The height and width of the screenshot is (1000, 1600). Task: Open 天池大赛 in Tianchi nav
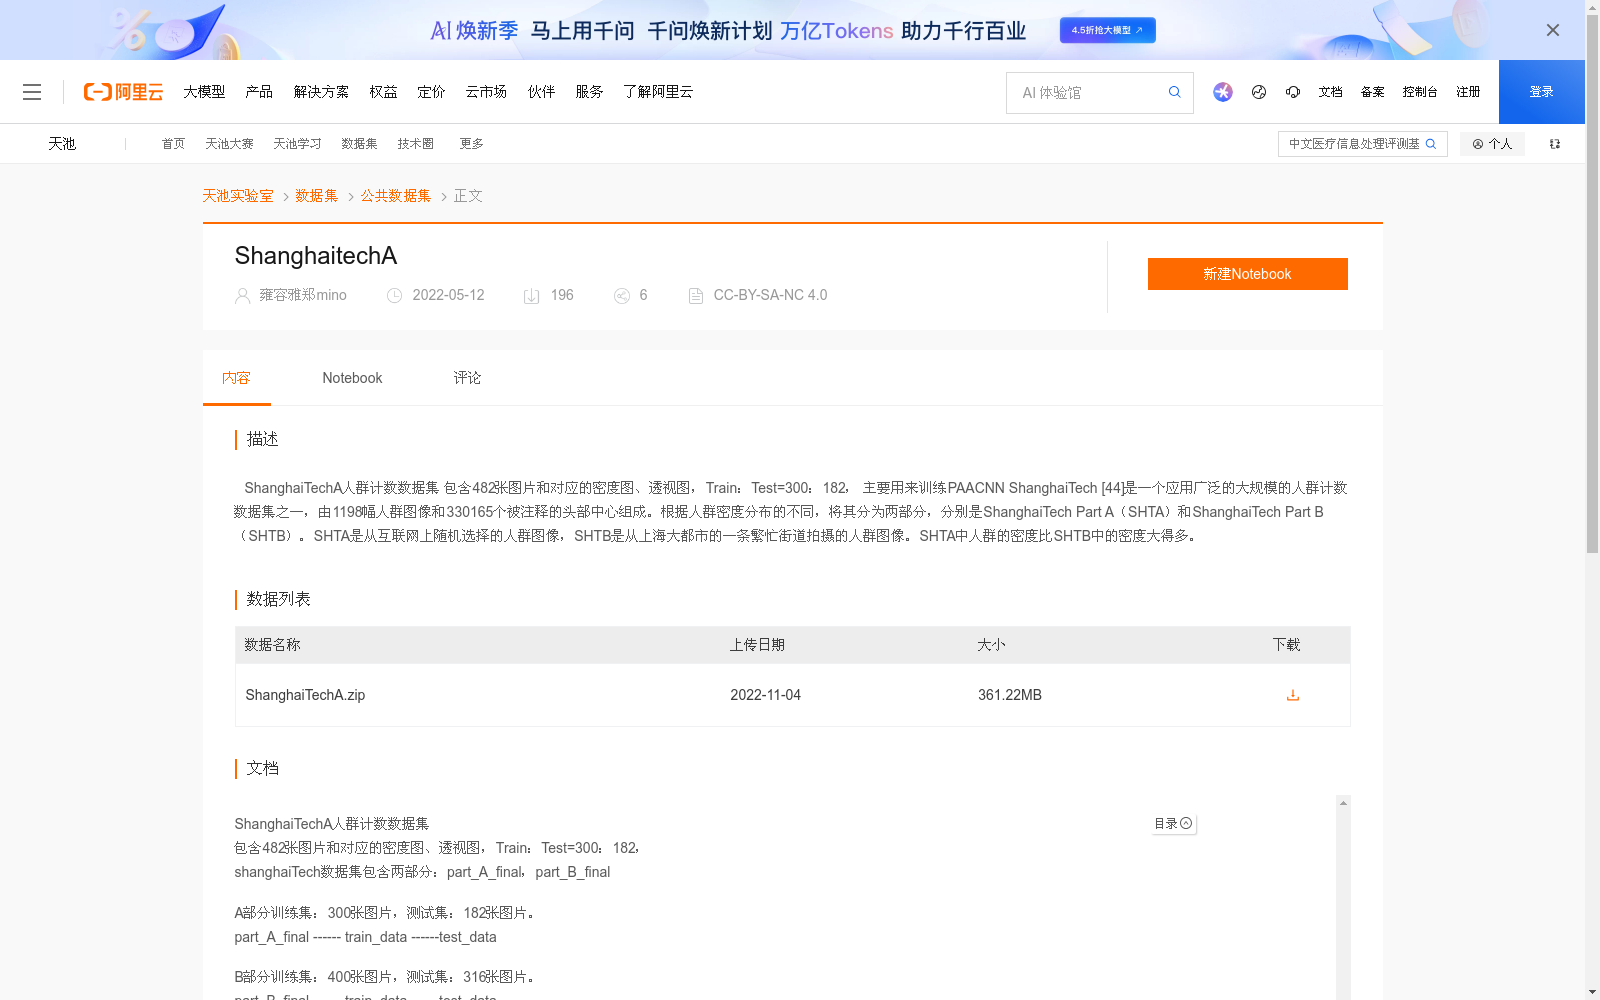229,144
